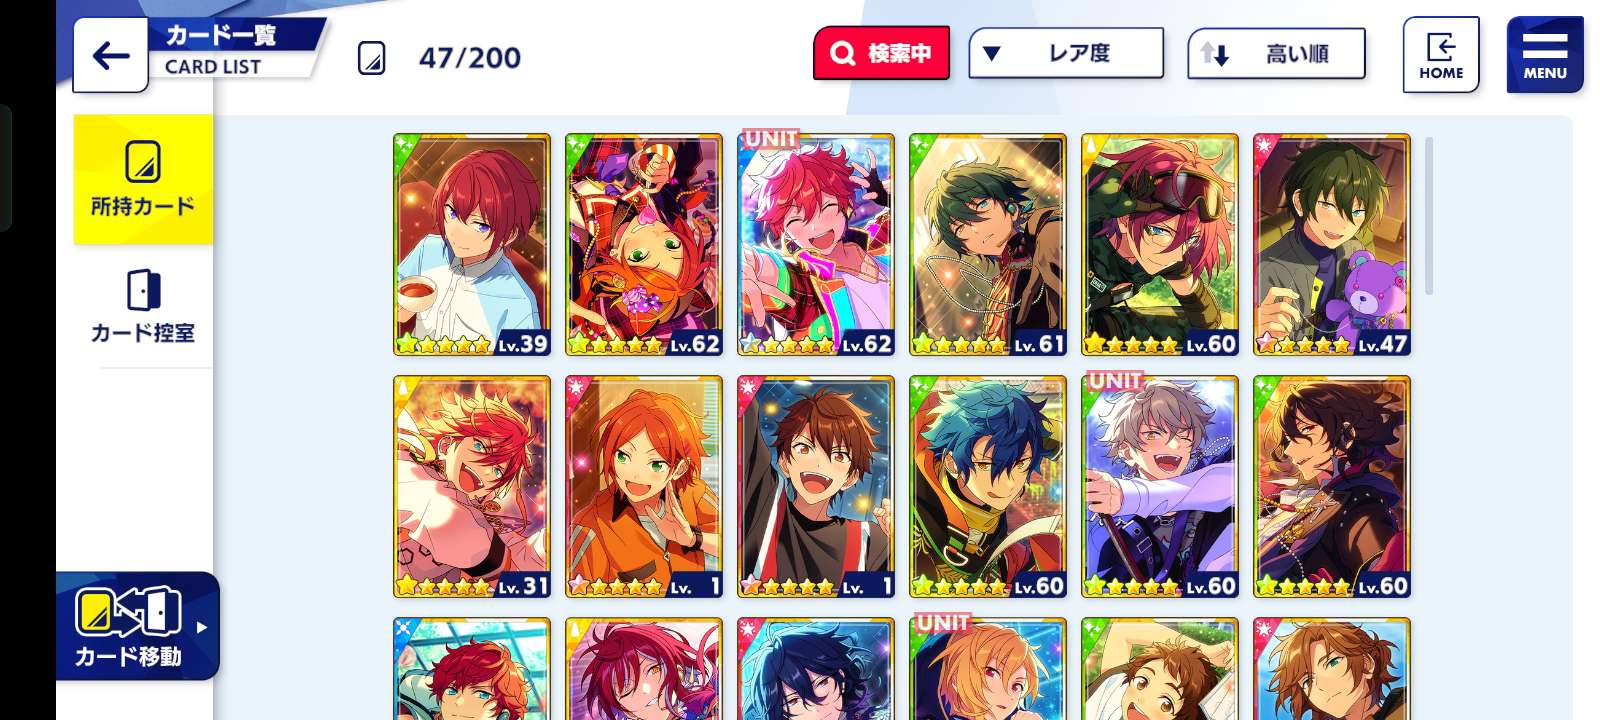Expand the レア度 sort dropdown
The height and width of the screenshot is (720, 1600).
pyautogui.click(x=1066, y=53)
